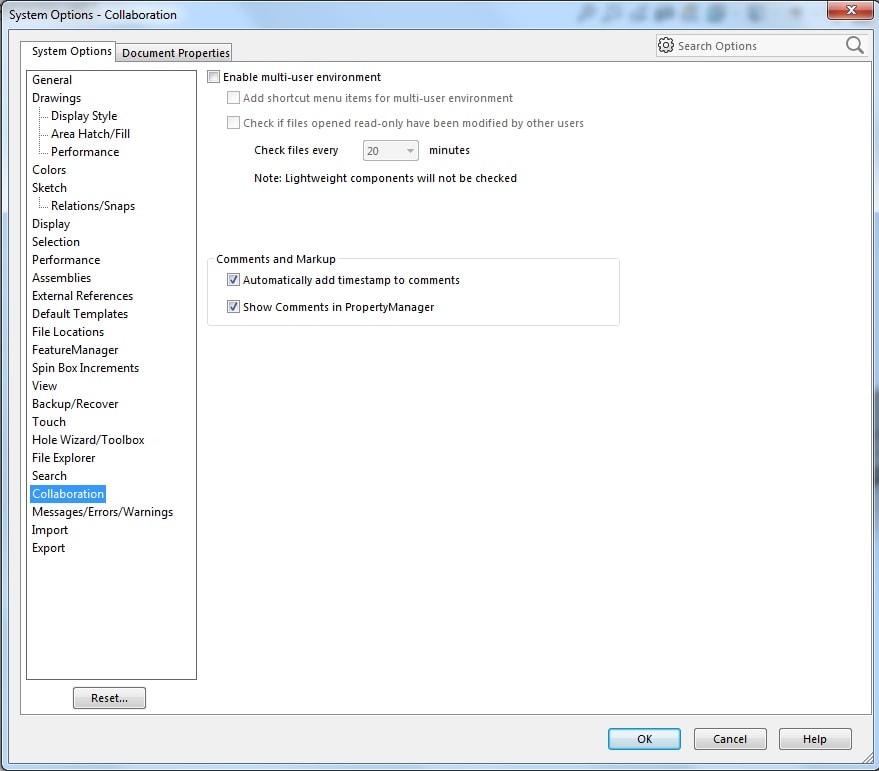Select the System Options tab
Screen dimensions: 879x771
tap(71, 51)
